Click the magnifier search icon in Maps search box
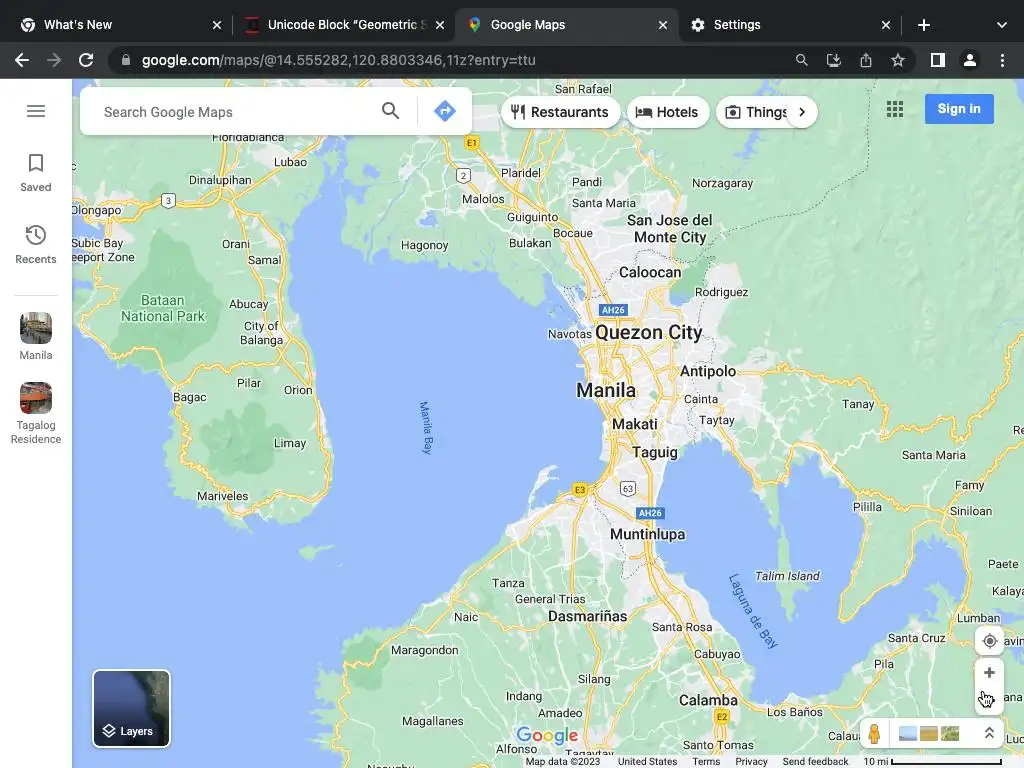The width and height of the screenshot is (1024, 768). click(391, 111)
